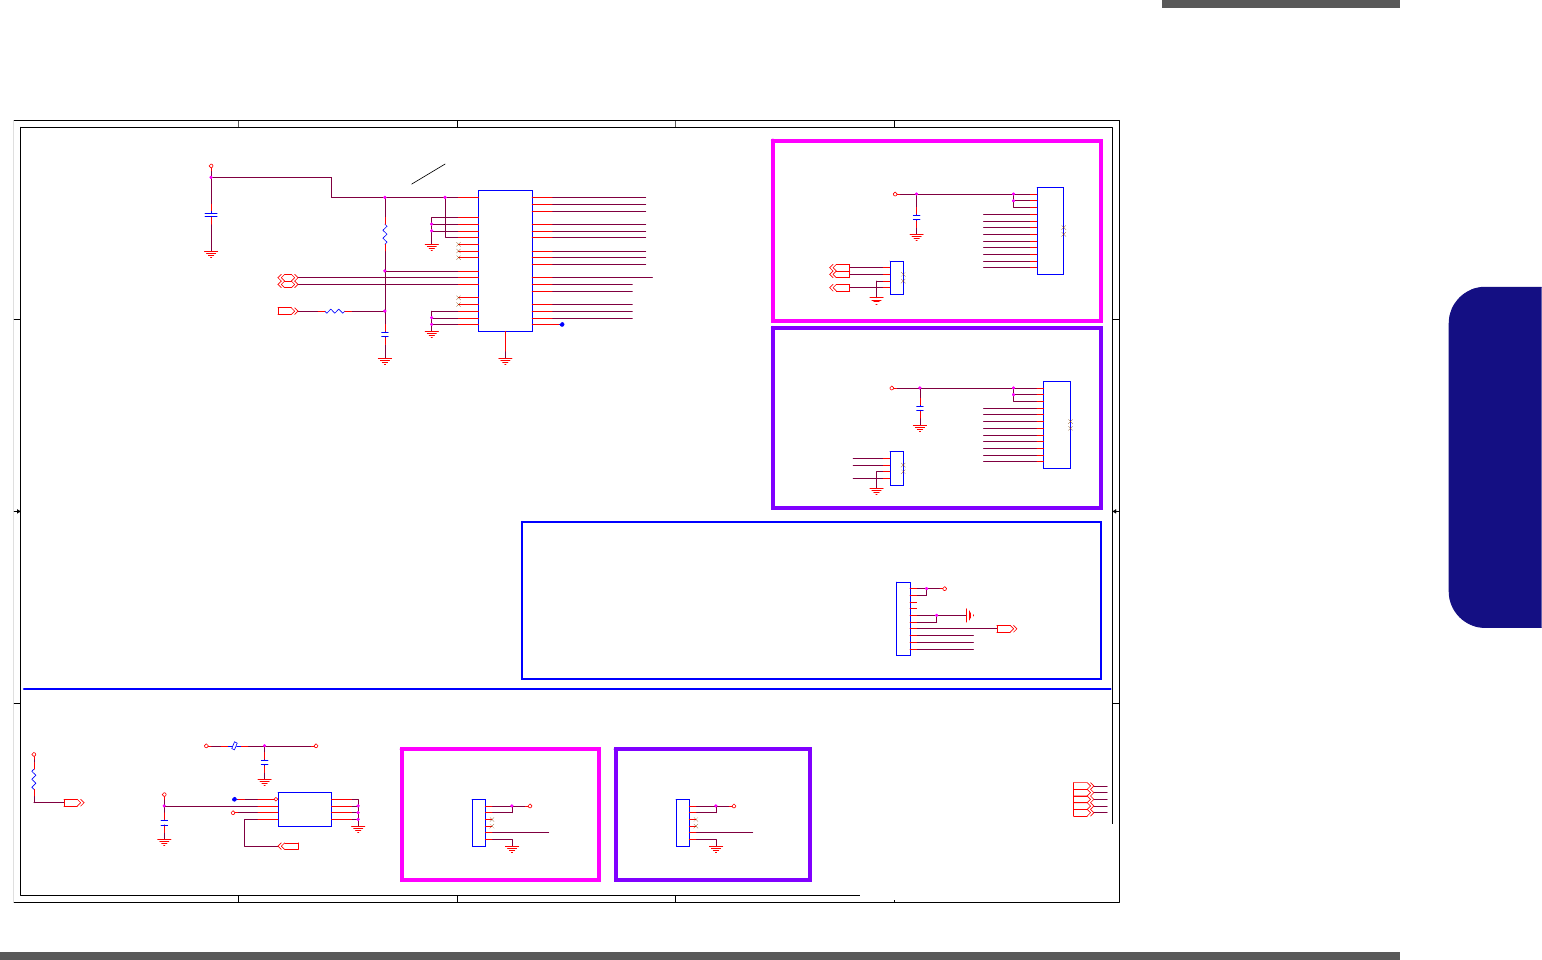Click the gray header bar at top right
The width and height of the screenshot is (1542, 960).
pos(1281,4)
